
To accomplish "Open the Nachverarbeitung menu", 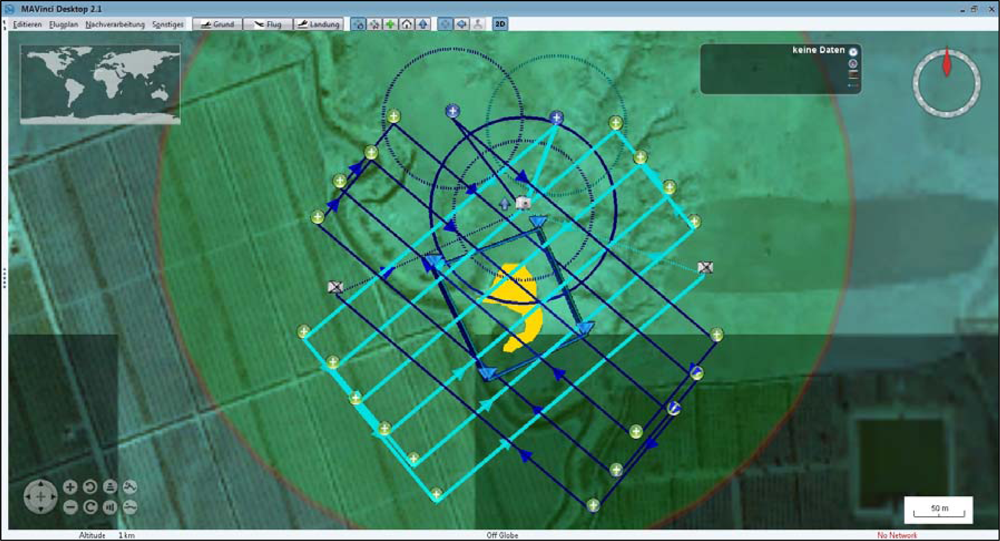I will [x=115, y=24].
